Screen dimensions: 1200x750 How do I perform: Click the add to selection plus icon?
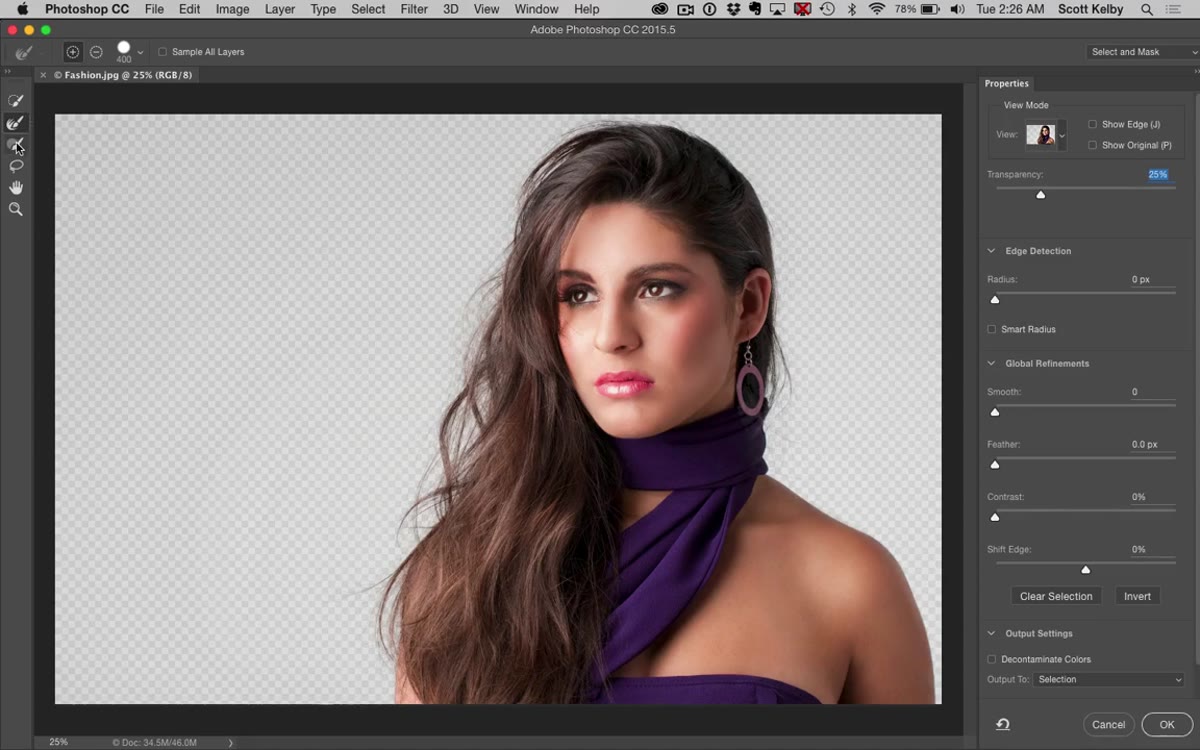pos(73,52)
